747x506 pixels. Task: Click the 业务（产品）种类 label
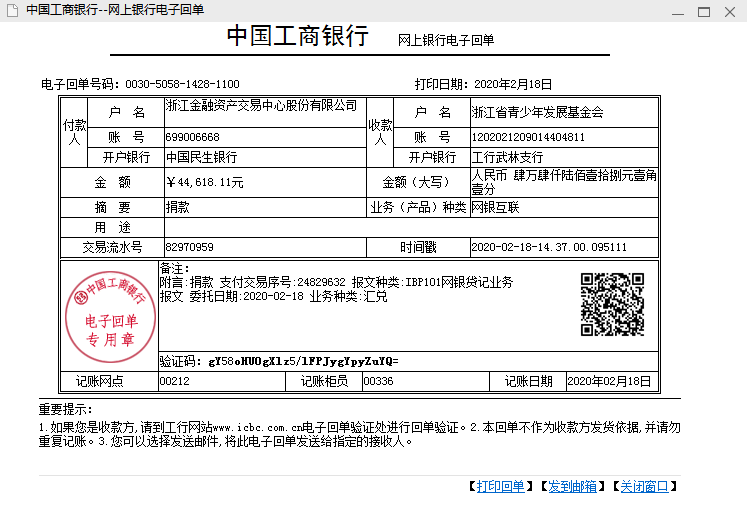pyautogui.click(x=418, y=207)
